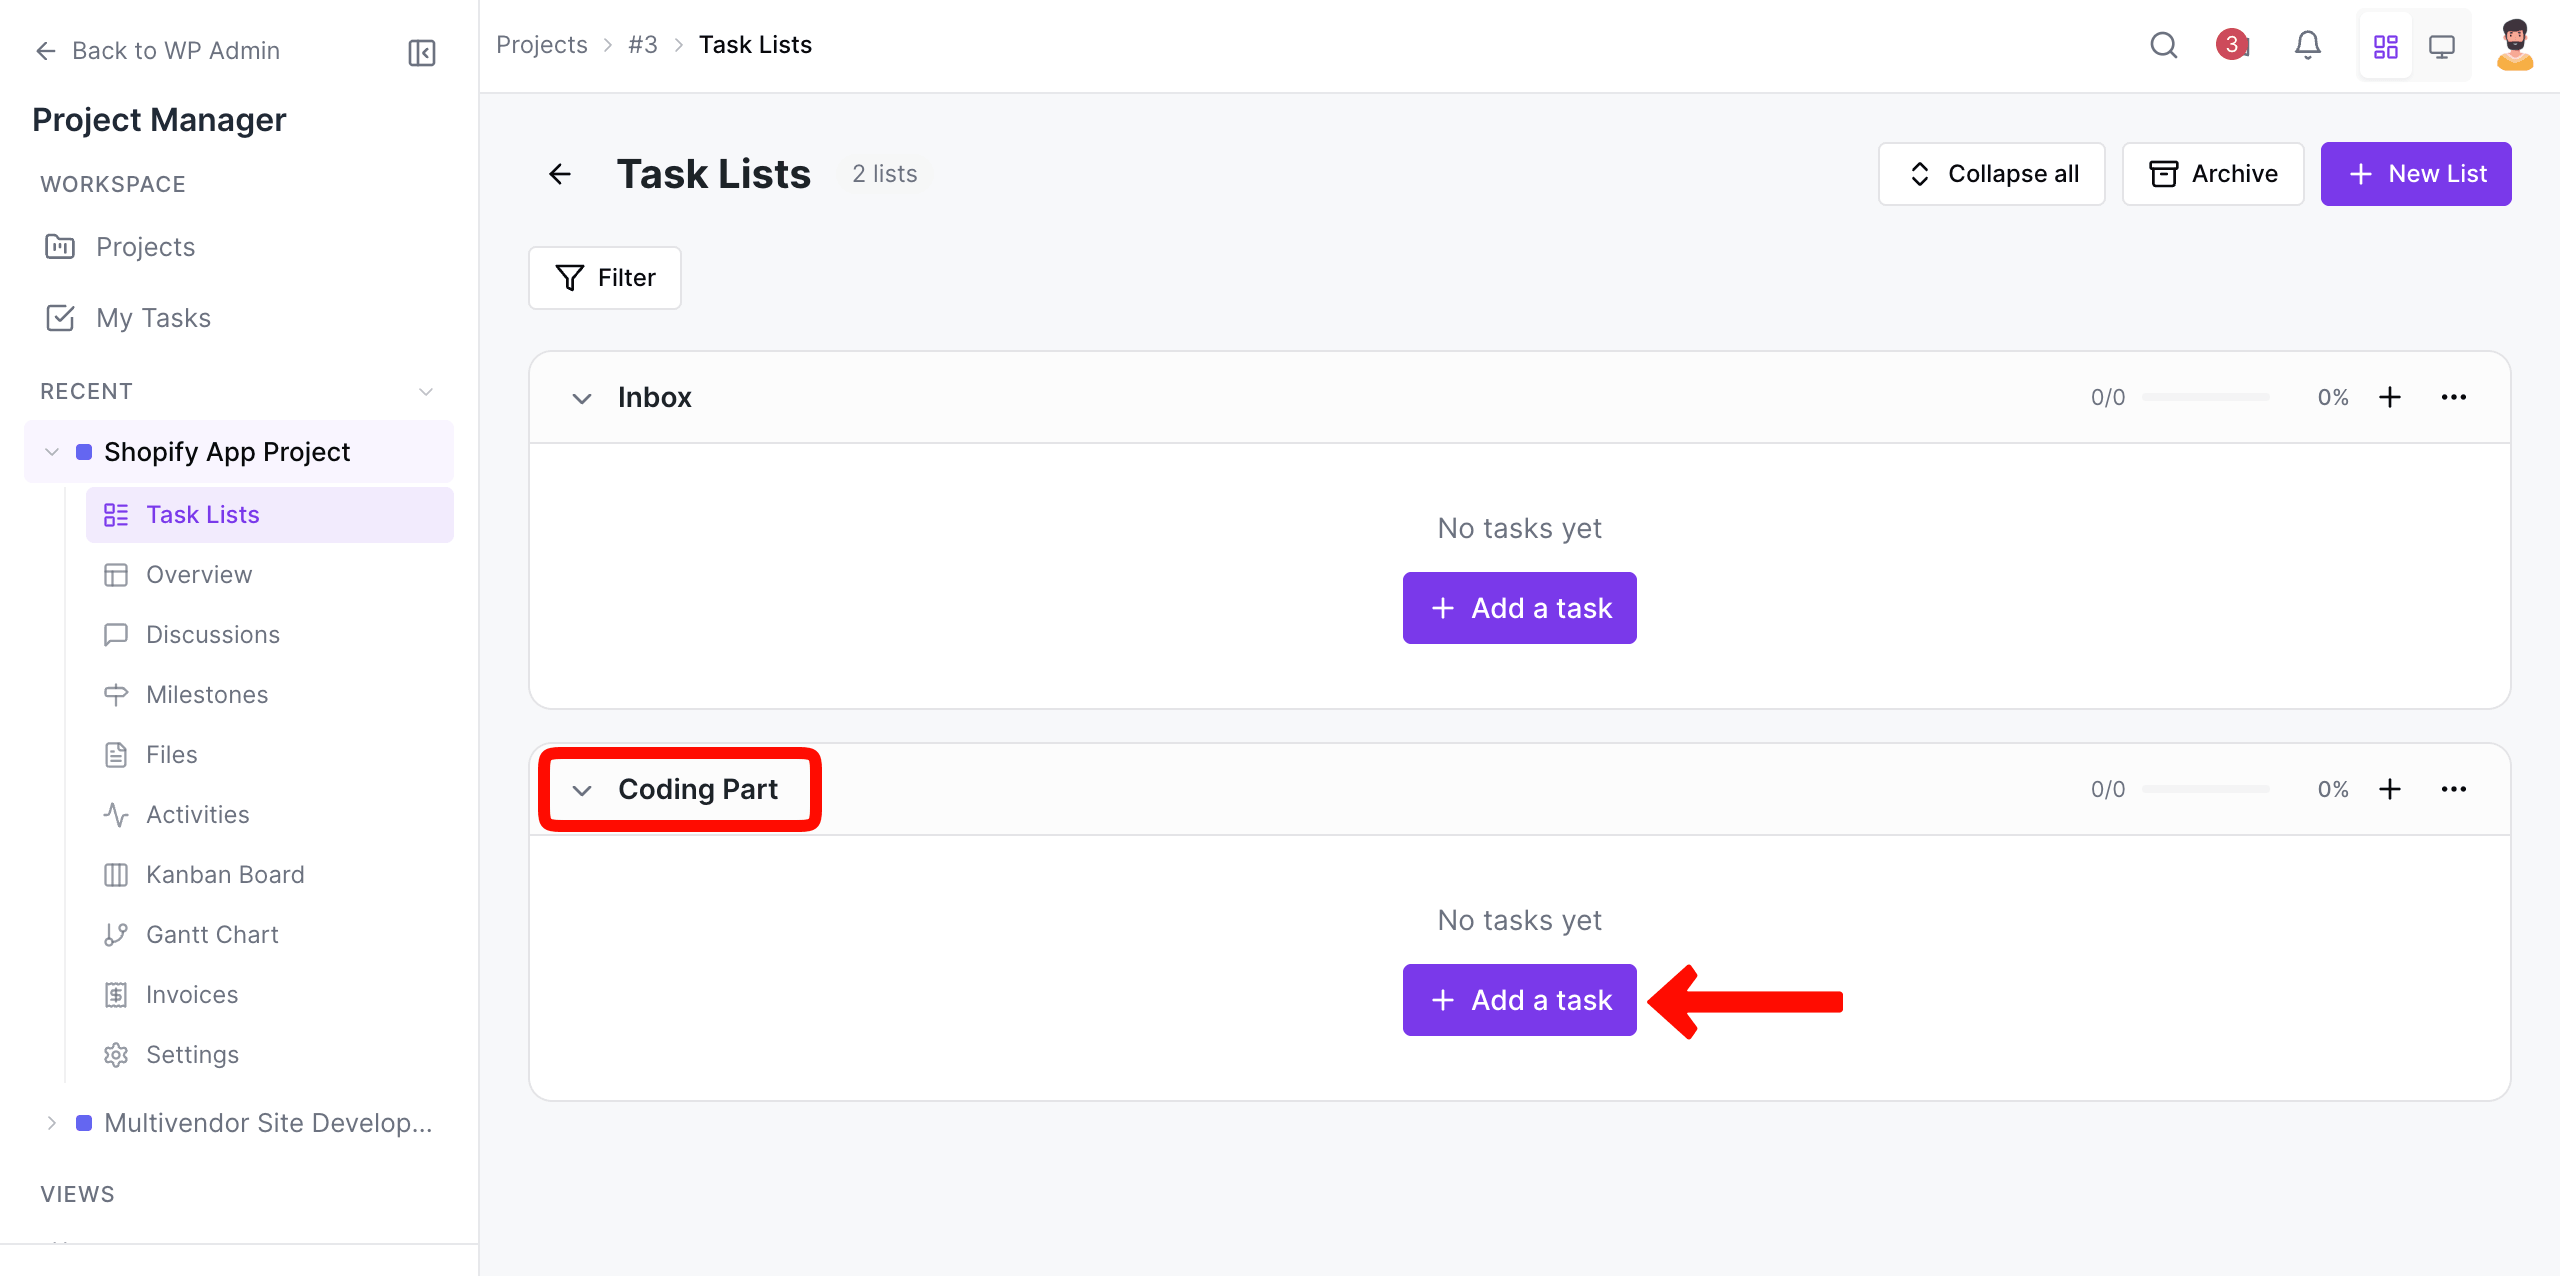The image size is (2560, 1276).
Task: Open notifications via the bell icon
Action: 2307,45
